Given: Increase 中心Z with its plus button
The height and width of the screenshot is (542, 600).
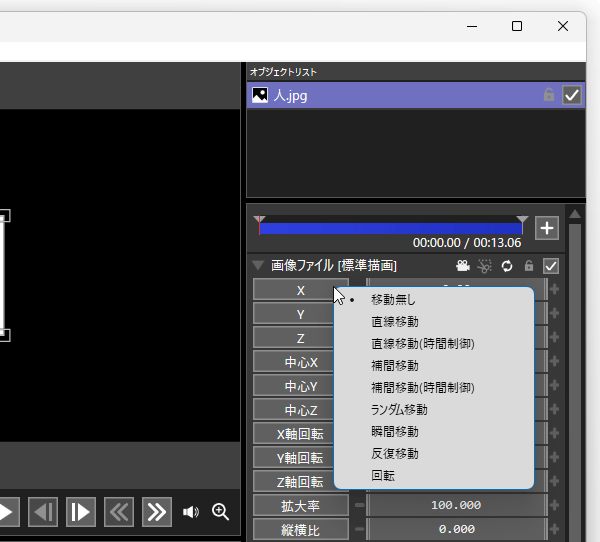Looking at the screenshot, I should (x=554, y=410).
